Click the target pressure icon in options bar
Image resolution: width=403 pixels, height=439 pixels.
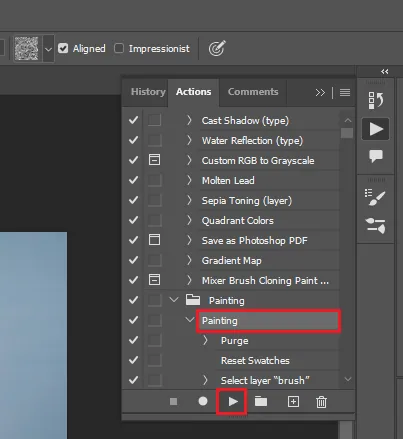[x=217, y=48]
